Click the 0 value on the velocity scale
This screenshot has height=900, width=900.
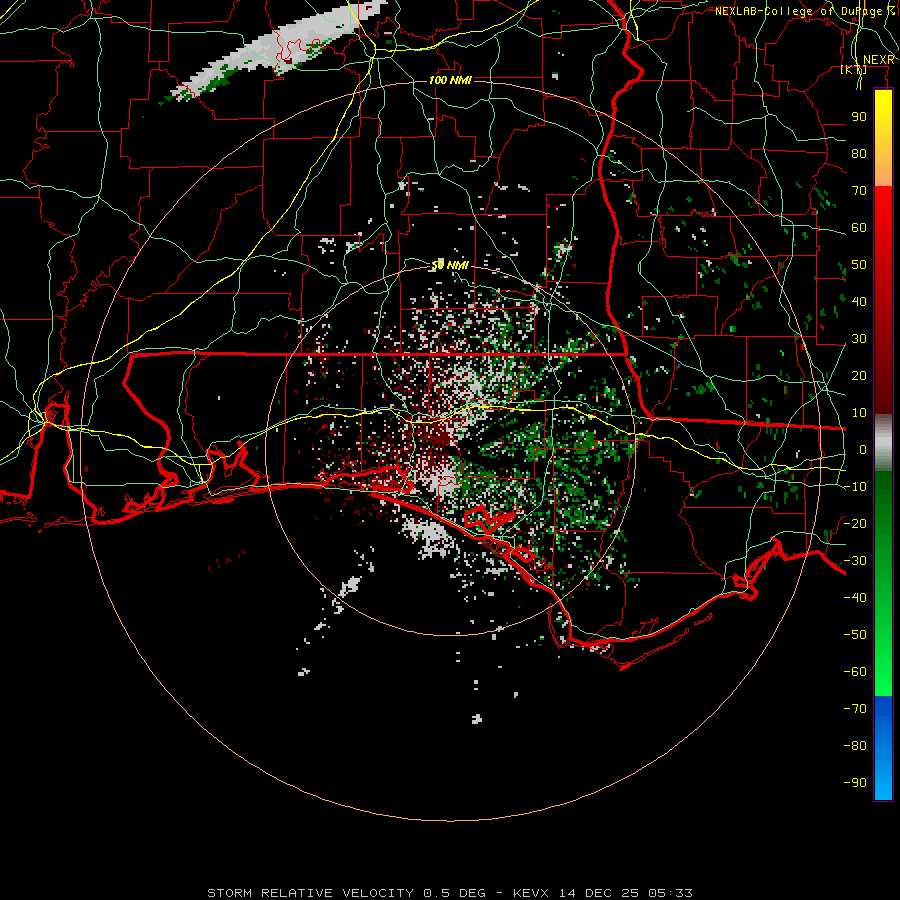click(863, 449)
